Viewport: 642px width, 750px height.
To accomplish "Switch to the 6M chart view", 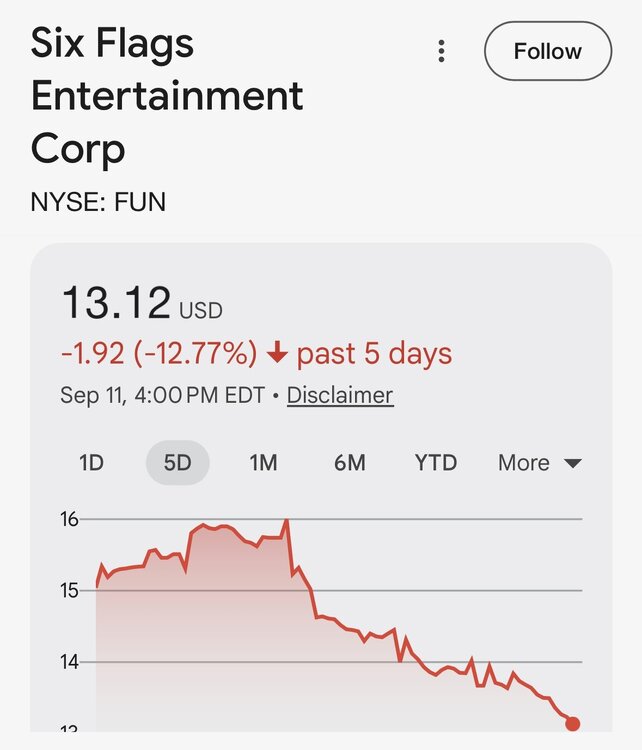I will 350,463.
